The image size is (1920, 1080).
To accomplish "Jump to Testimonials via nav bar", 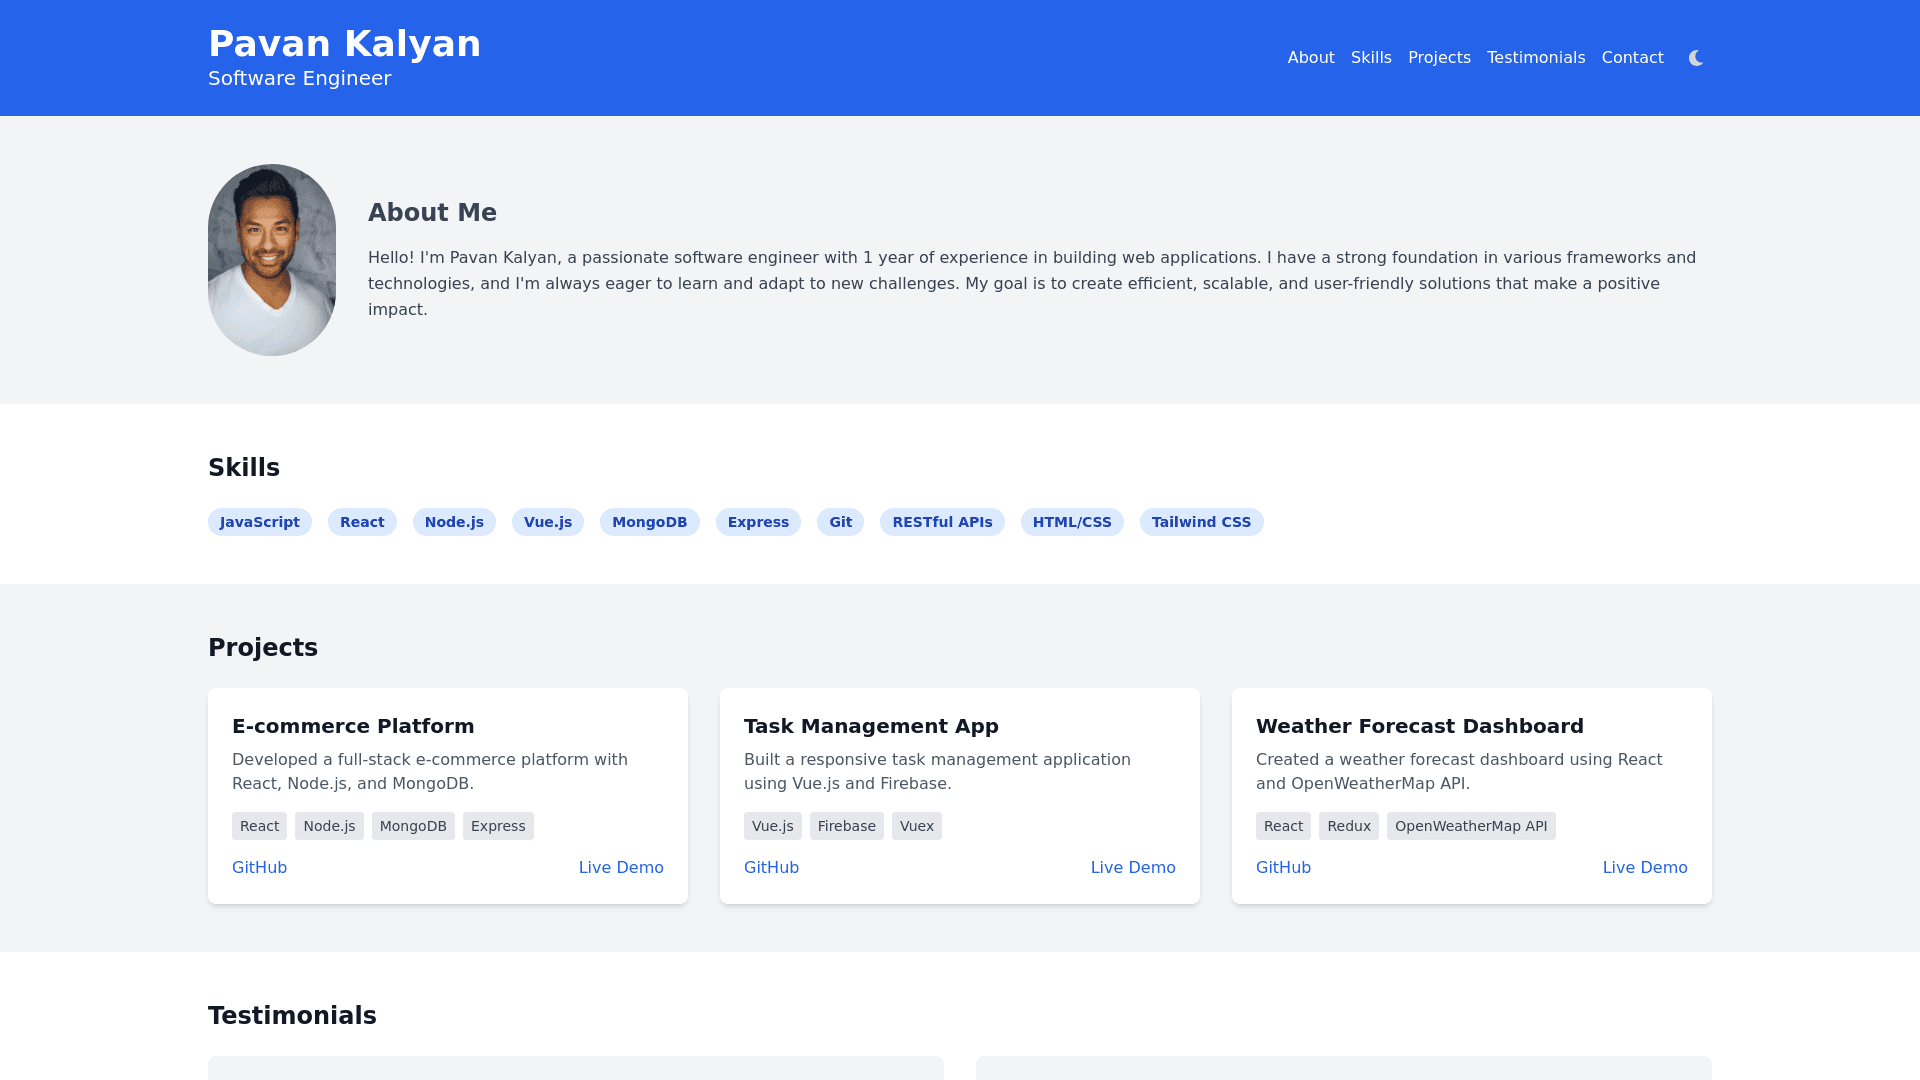I will coord(1535,58).
